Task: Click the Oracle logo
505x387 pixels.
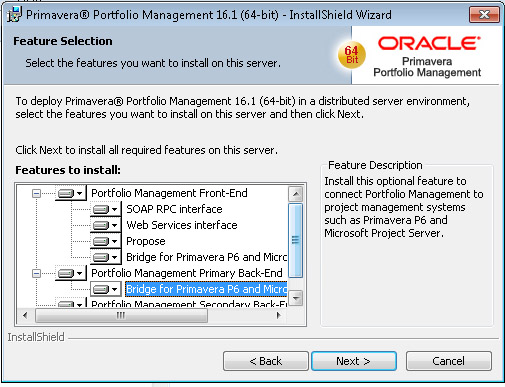Action: click(x=429, y=43)
